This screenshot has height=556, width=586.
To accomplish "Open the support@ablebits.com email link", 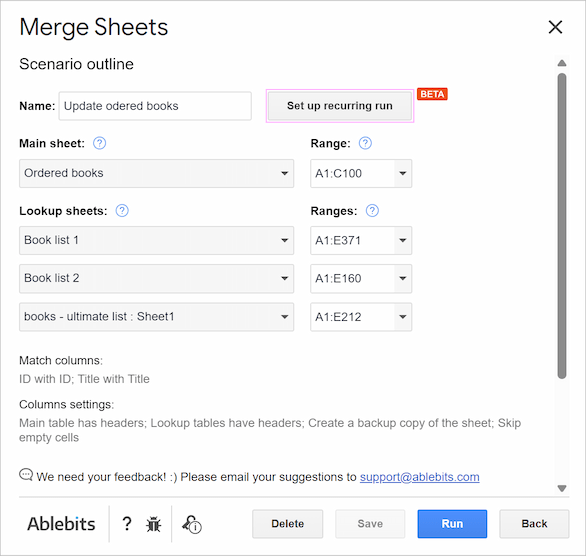I will [x=419, y=477].
